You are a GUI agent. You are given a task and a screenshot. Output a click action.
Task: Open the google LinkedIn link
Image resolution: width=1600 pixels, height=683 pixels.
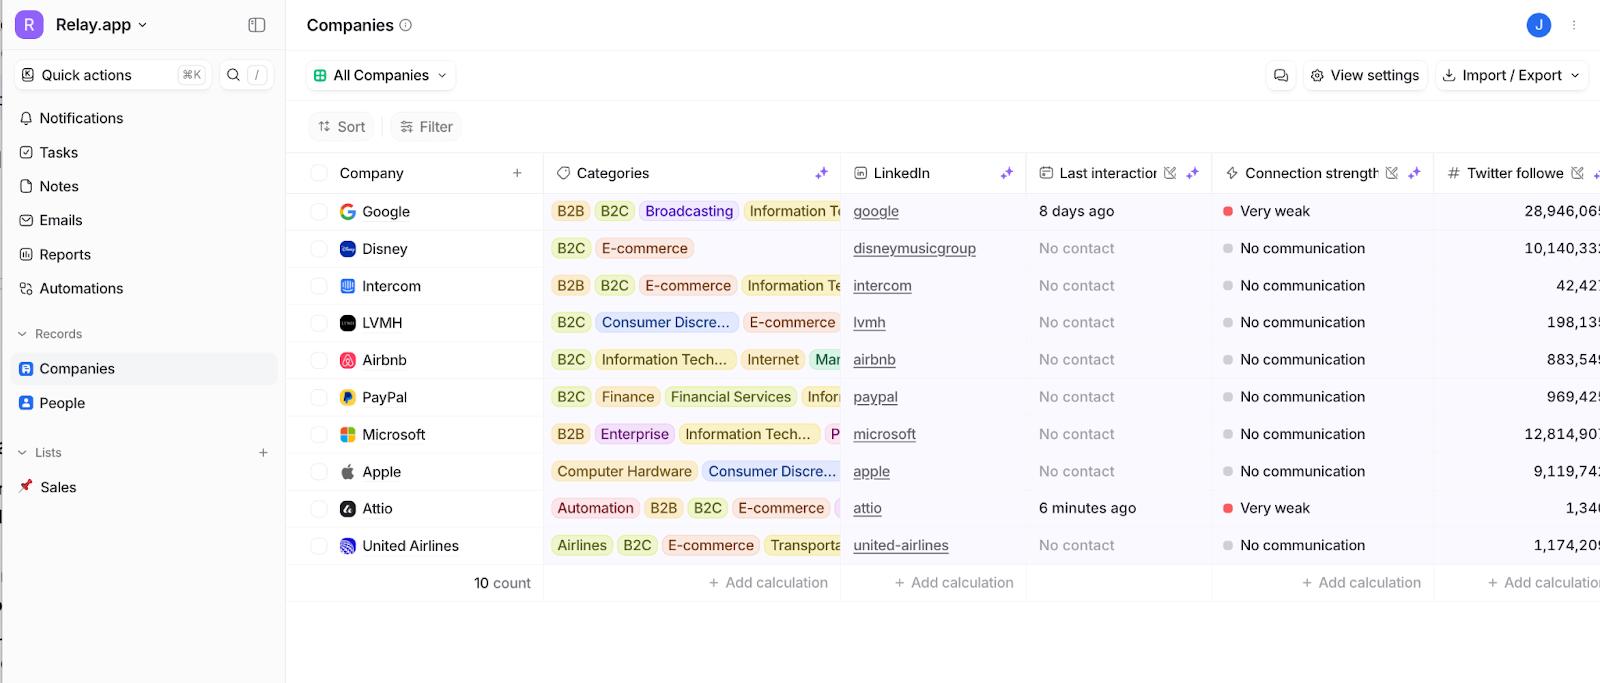[876, 212]
